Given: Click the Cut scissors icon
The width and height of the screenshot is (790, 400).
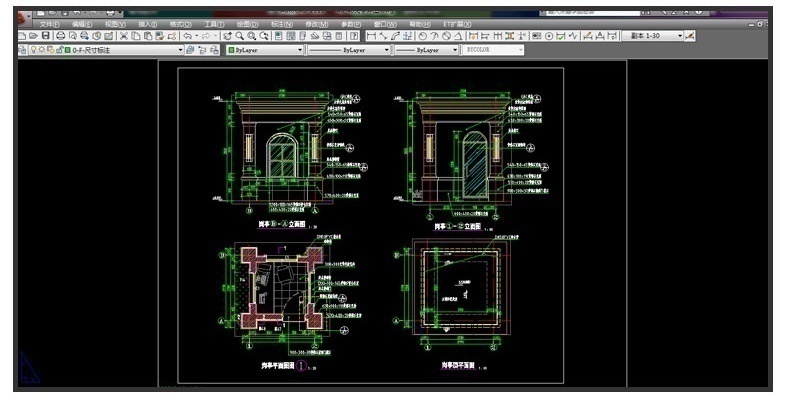Looking at the screenshot, I should 124,36.
